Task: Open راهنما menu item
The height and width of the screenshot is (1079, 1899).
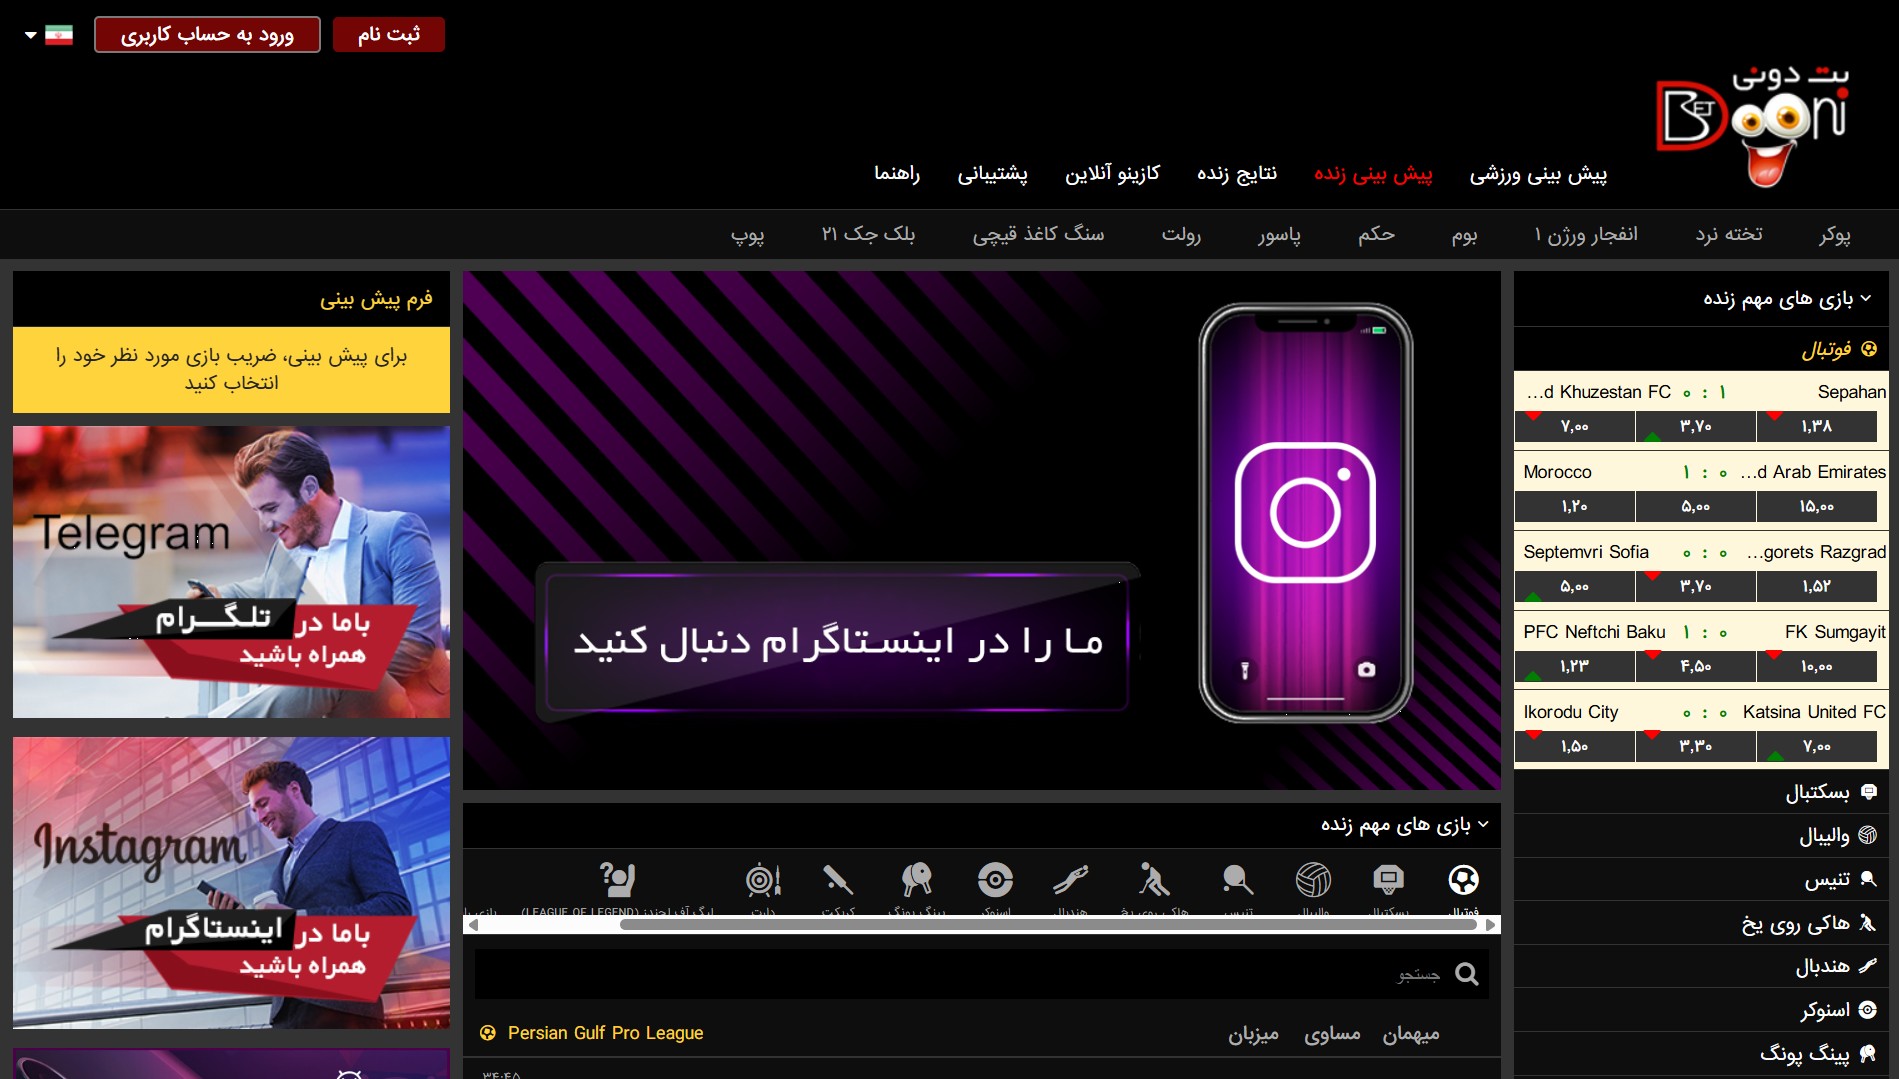Action: [897, 173]
